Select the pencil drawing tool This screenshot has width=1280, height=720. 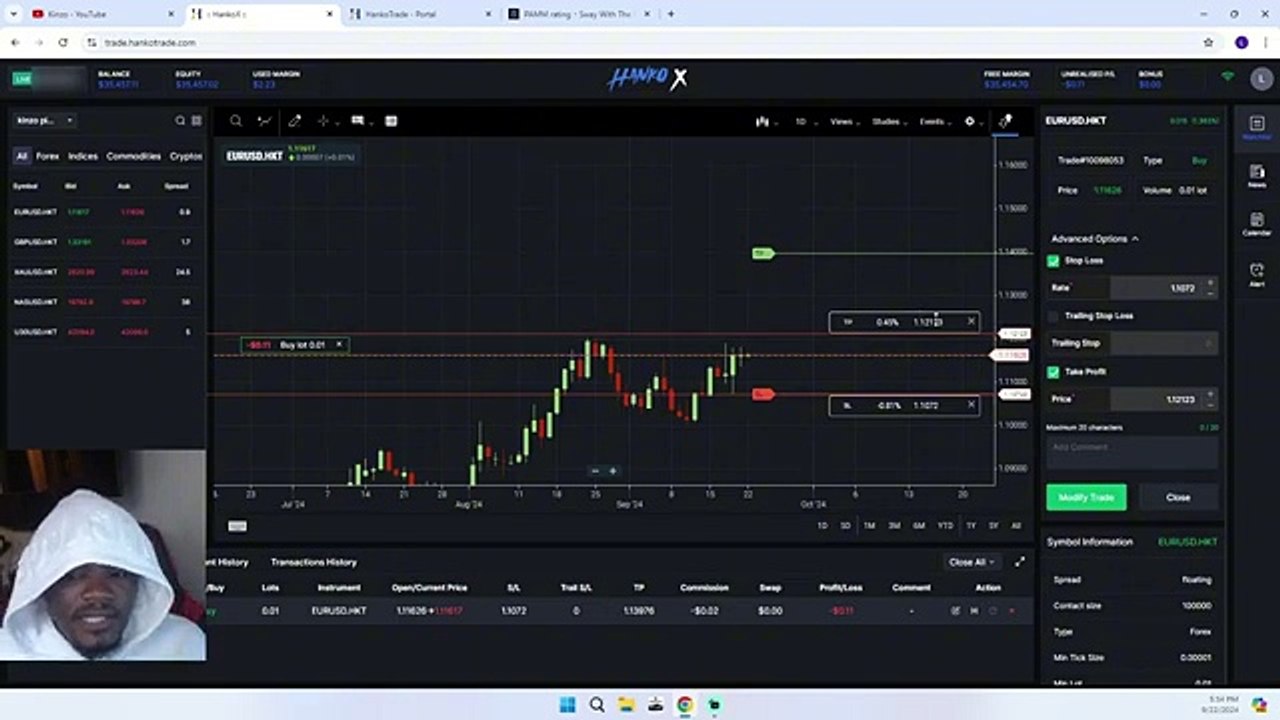(x=294, y=121)
